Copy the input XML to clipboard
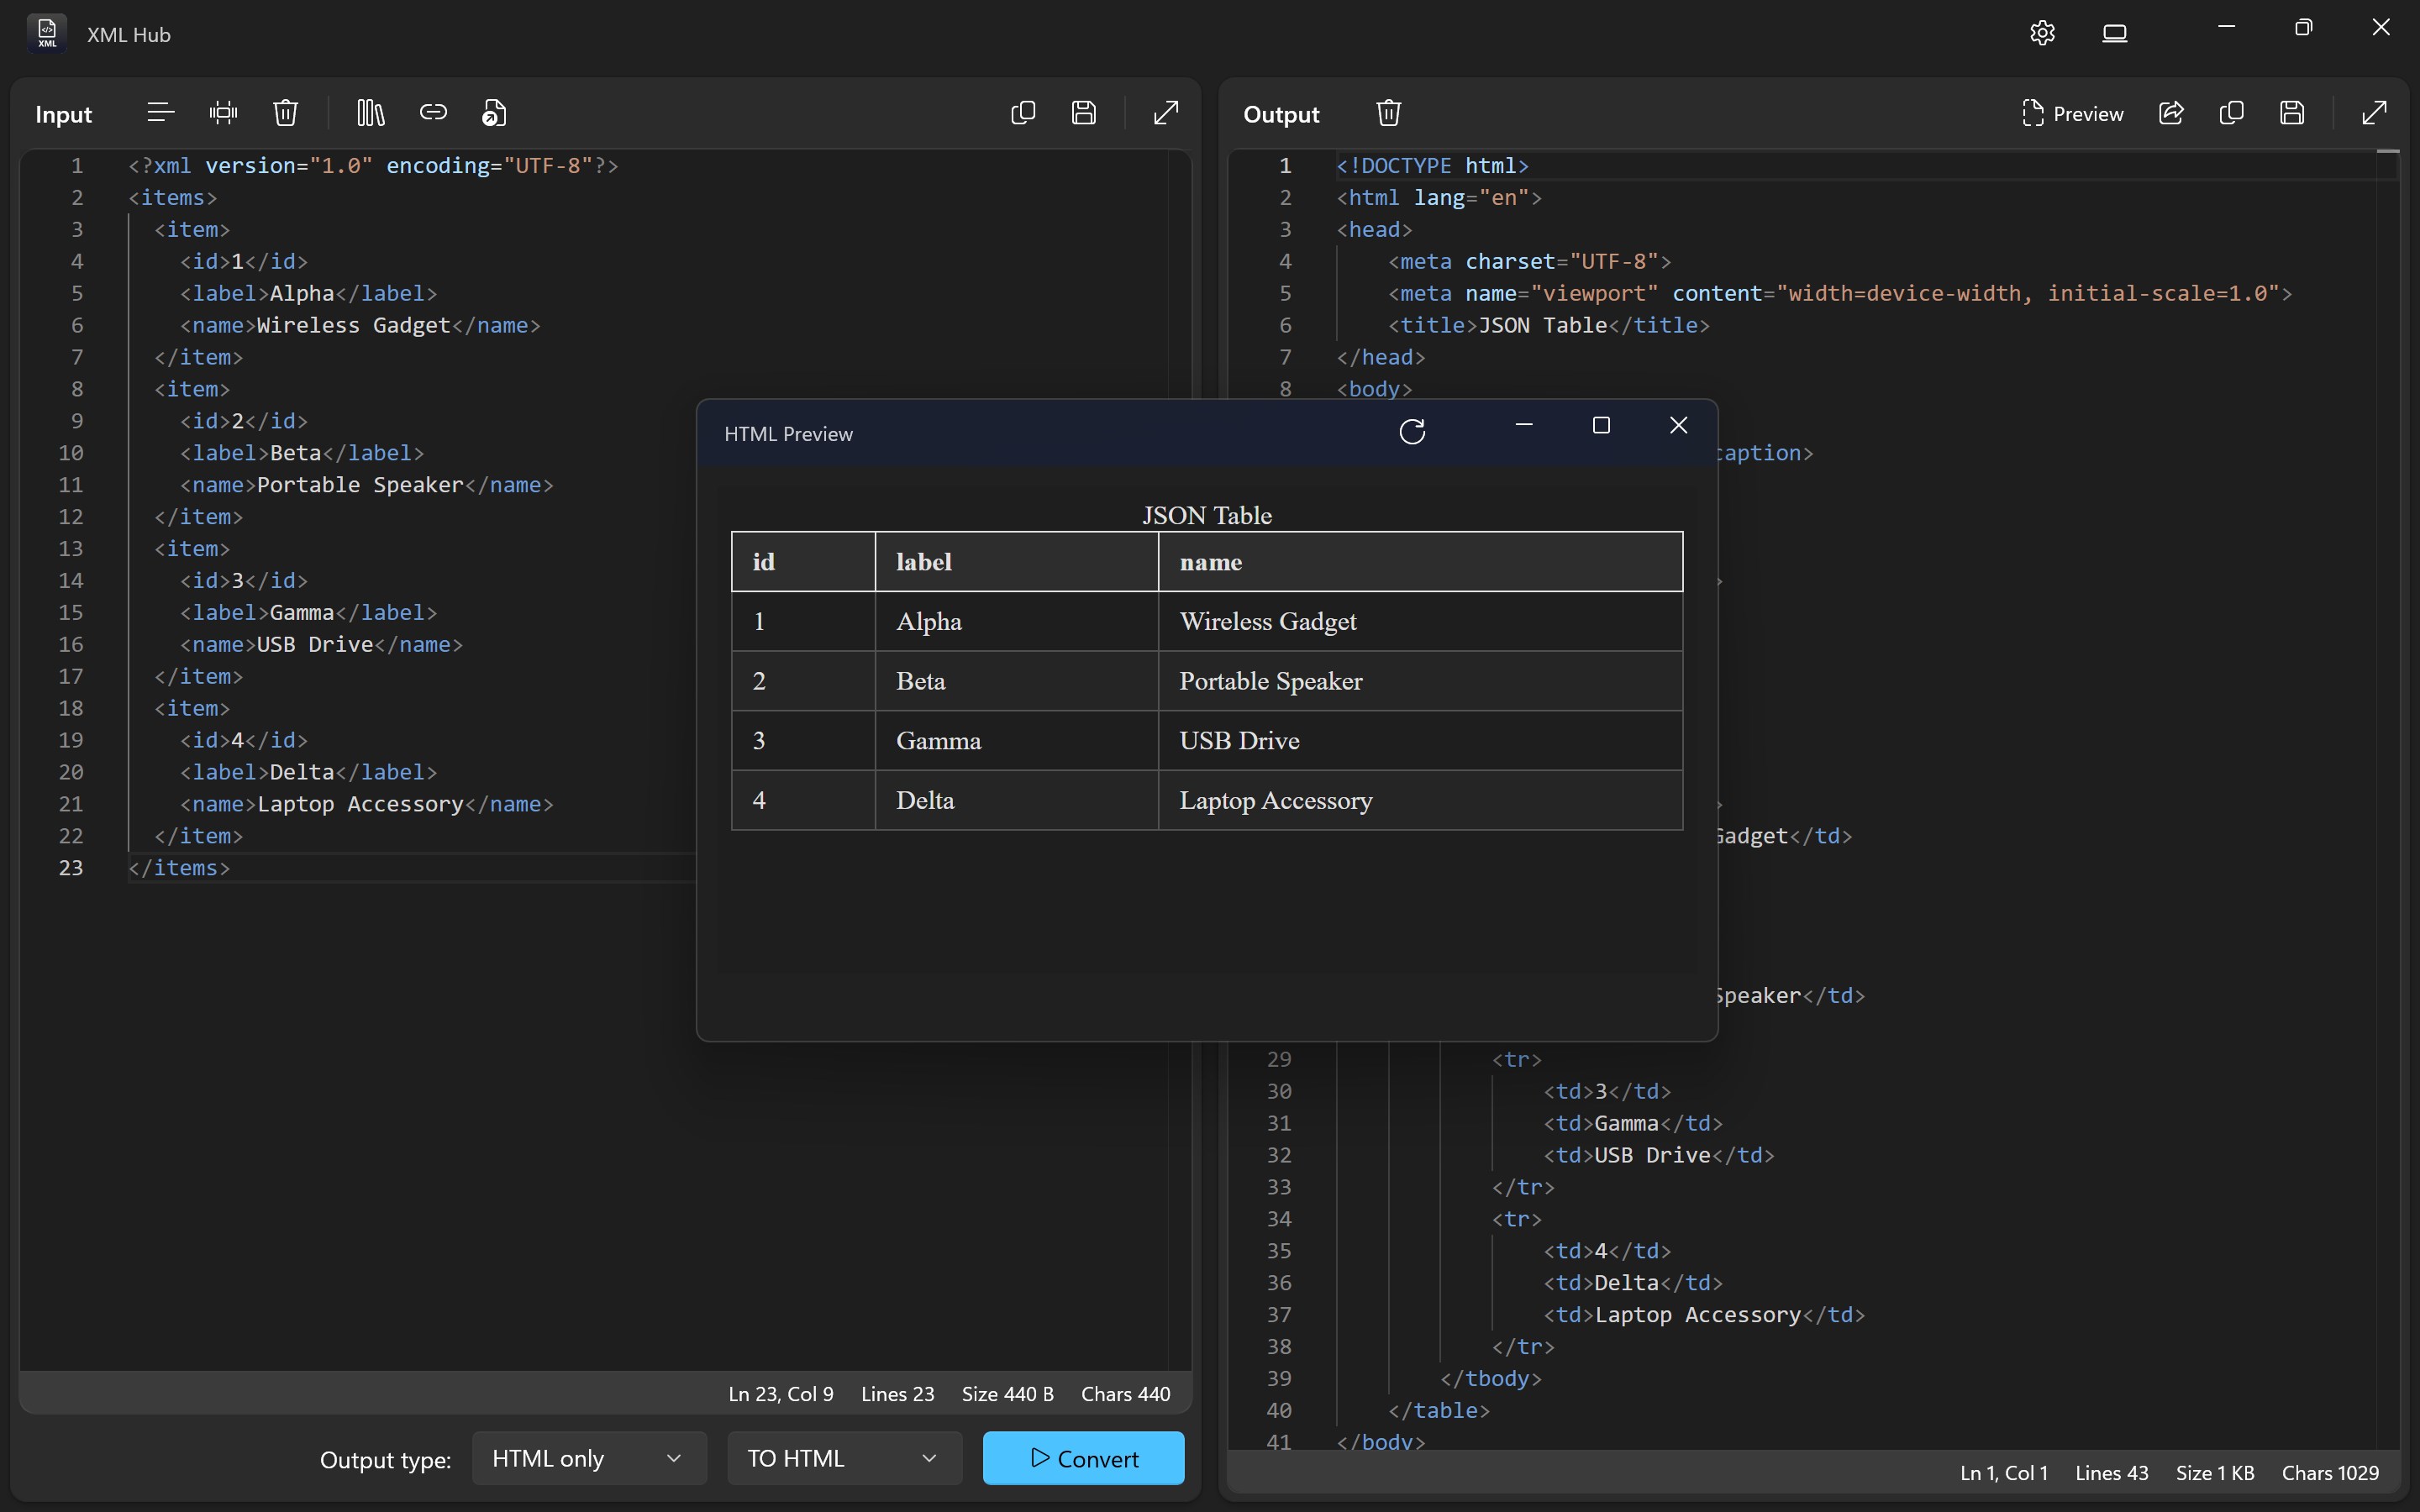 (1022, 112)
